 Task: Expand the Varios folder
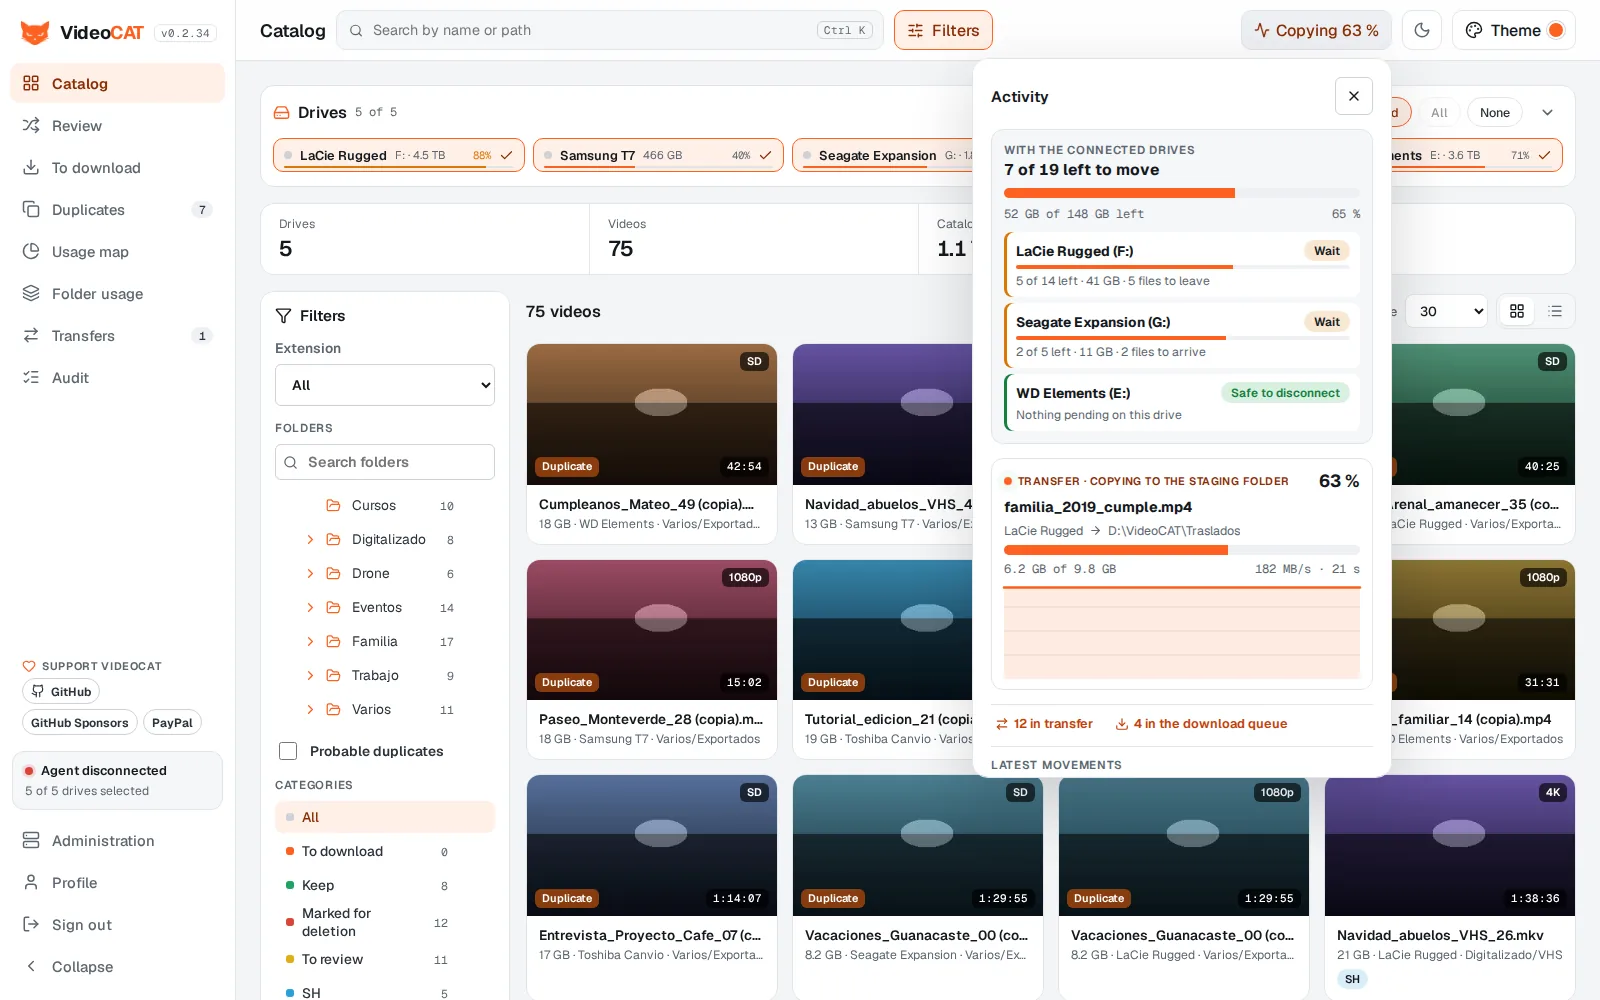coord(310,710)
